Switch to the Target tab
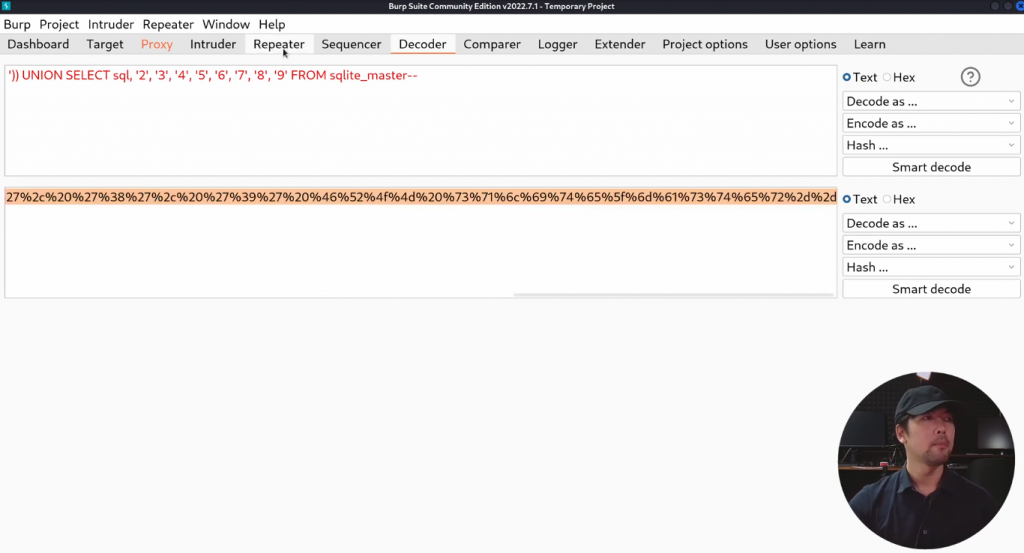Image resolution: width=1024 pixels, height=553 pixels. (104, 44)
